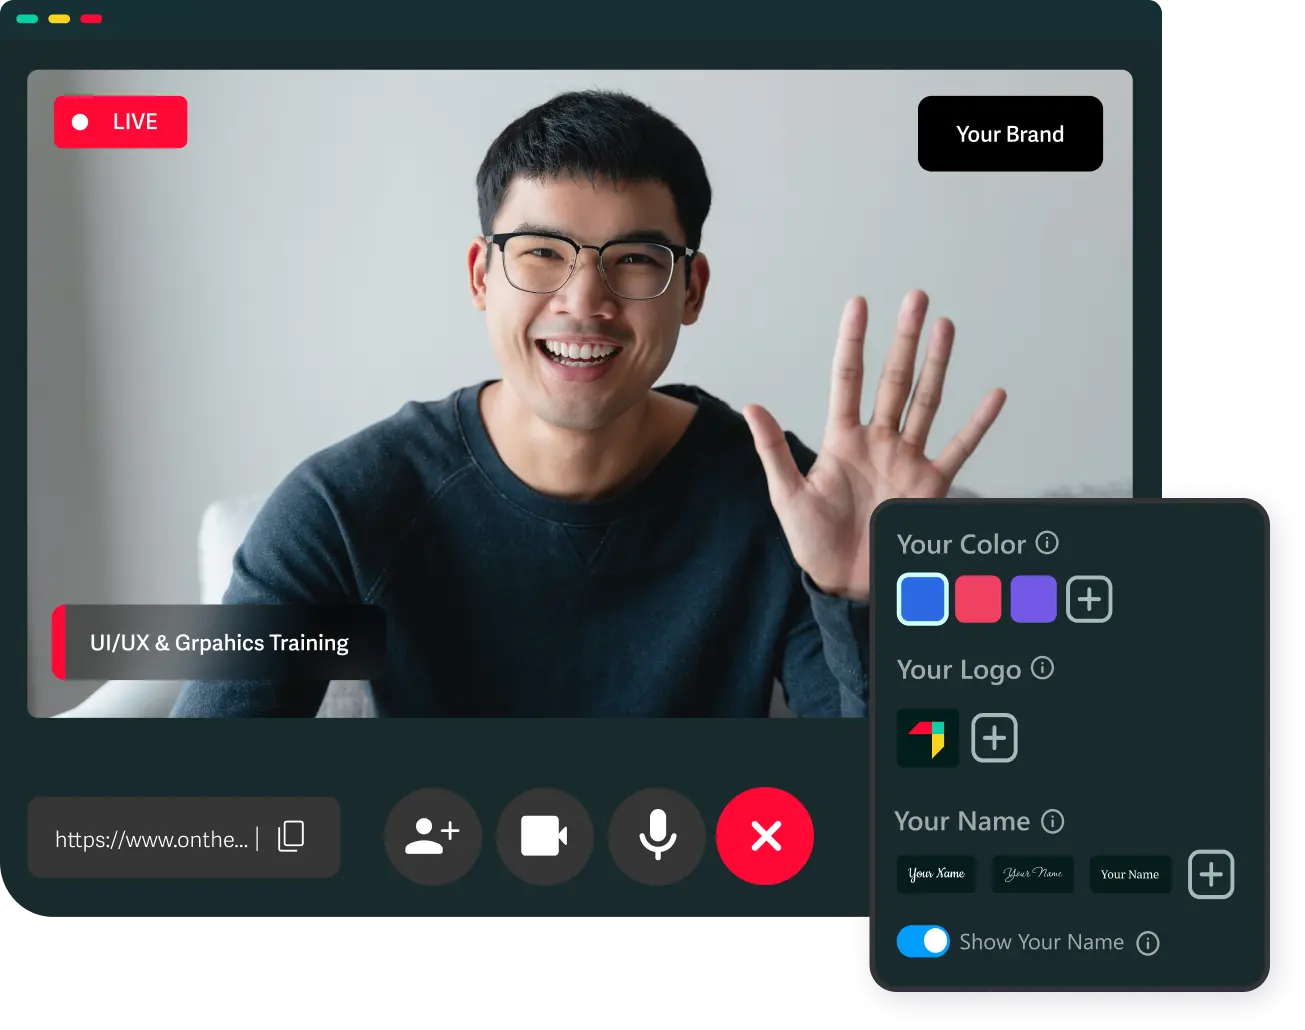Select the script-style Your Name preset
This screenshot has height=1030, width=1305.
[1032, 874]
